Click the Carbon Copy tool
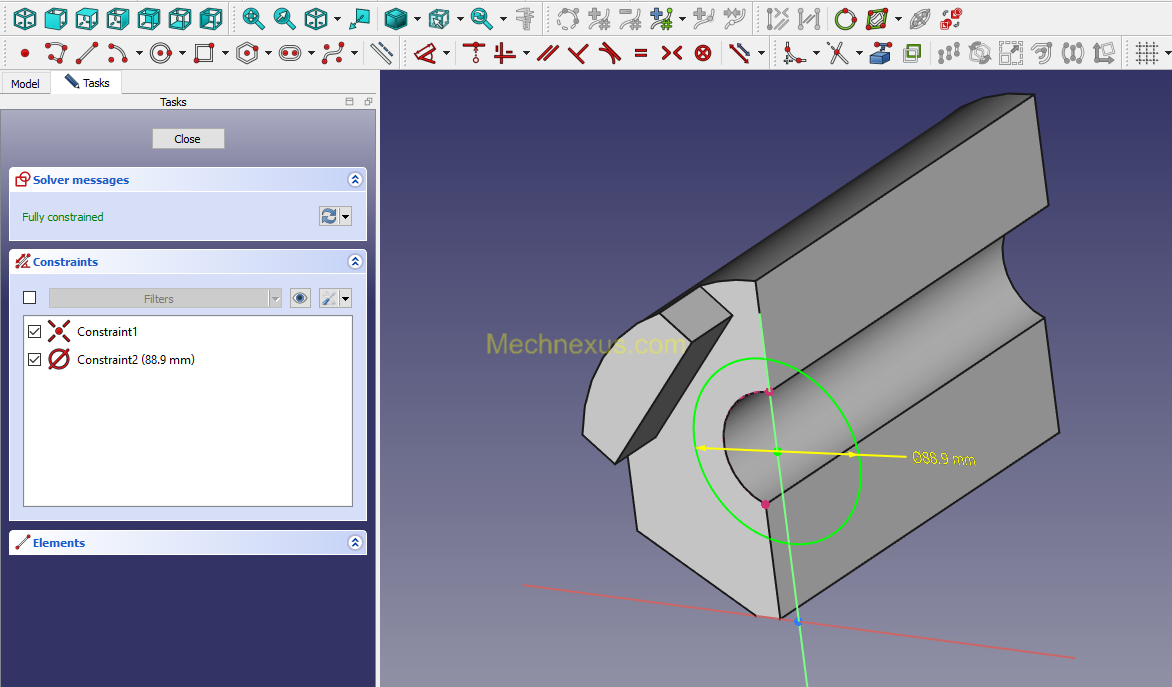Image resolution: width=1172 pixels, height=687 pixels. coord(912,53)
